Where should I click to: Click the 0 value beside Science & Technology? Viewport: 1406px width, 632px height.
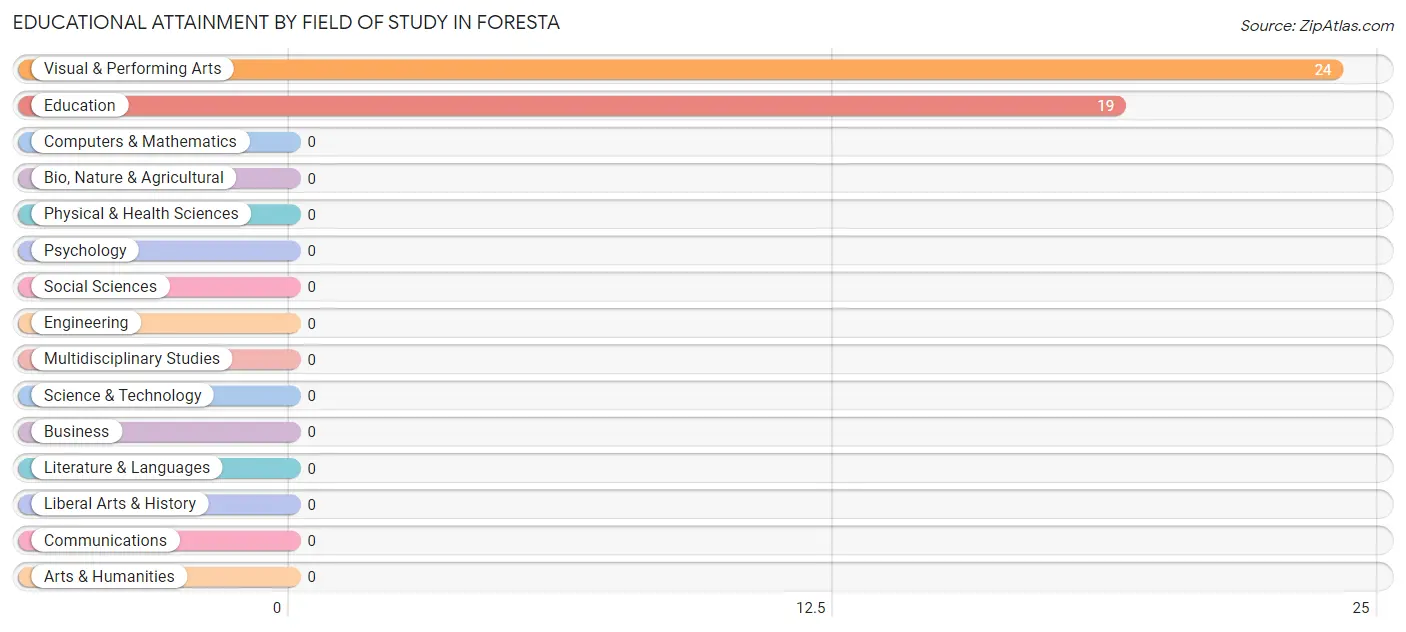(x=311, y=396)
